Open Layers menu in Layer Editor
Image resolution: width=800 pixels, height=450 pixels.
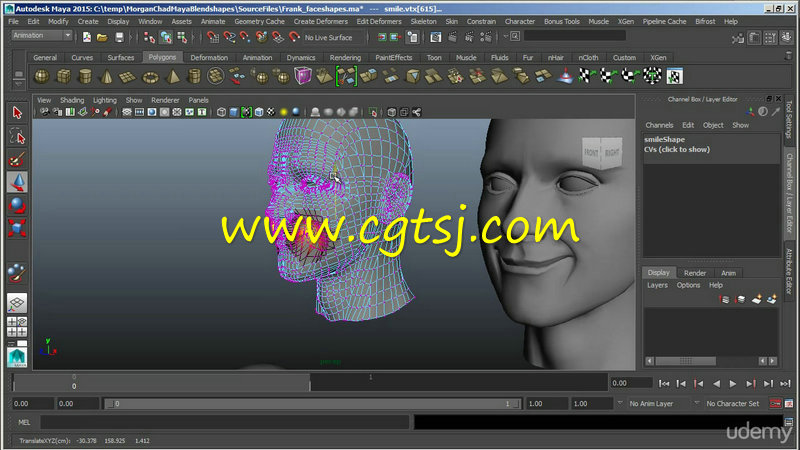point(657,285)
